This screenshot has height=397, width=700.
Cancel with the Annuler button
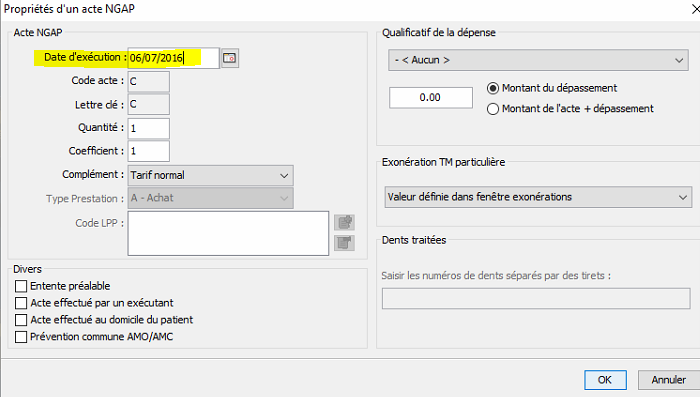(668, 380)
